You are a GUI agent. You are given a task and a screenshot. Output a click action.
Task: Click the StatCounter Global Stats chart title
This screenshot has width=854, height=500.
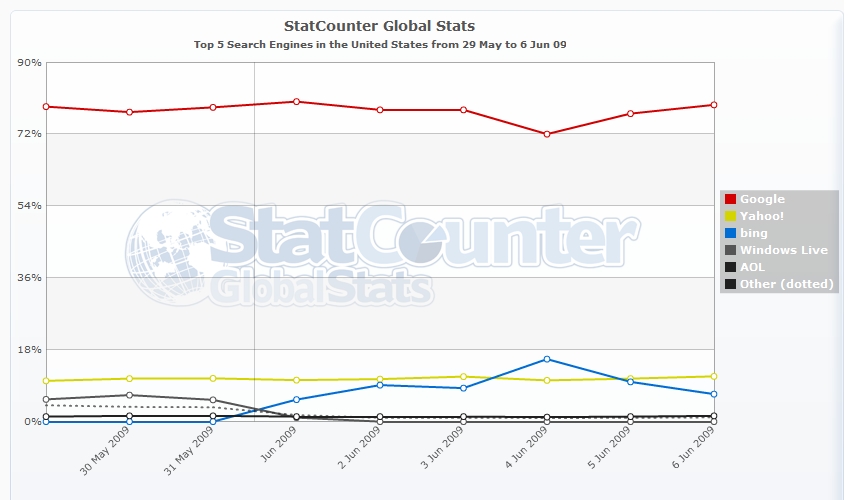(x=380, y=25)
